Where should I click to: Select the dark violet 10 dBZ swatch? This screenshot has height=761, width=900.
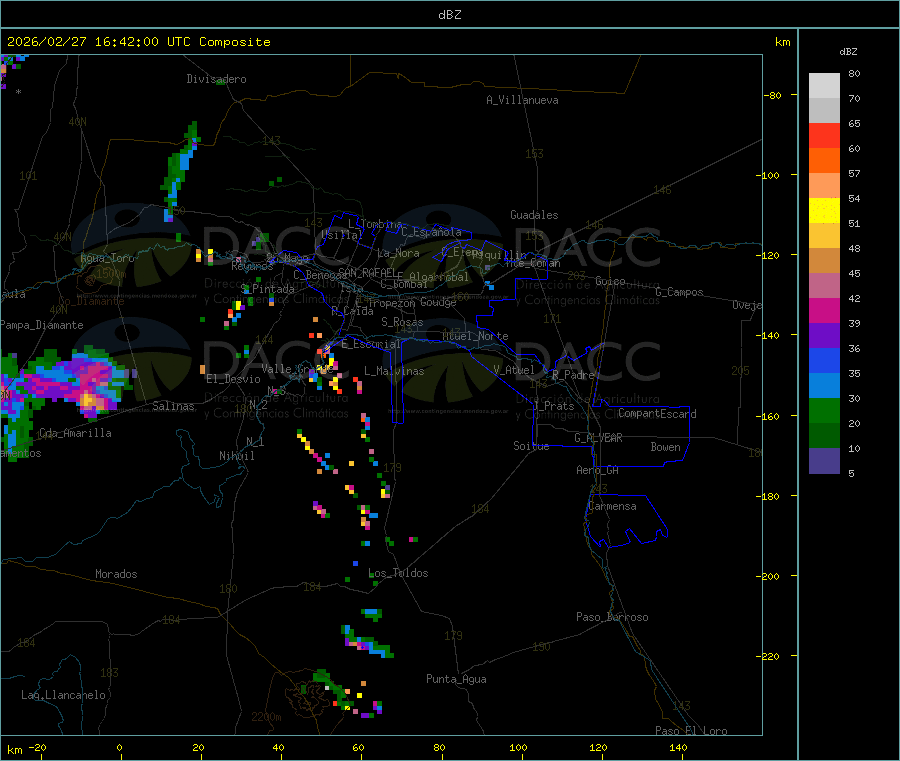point(824,461)
